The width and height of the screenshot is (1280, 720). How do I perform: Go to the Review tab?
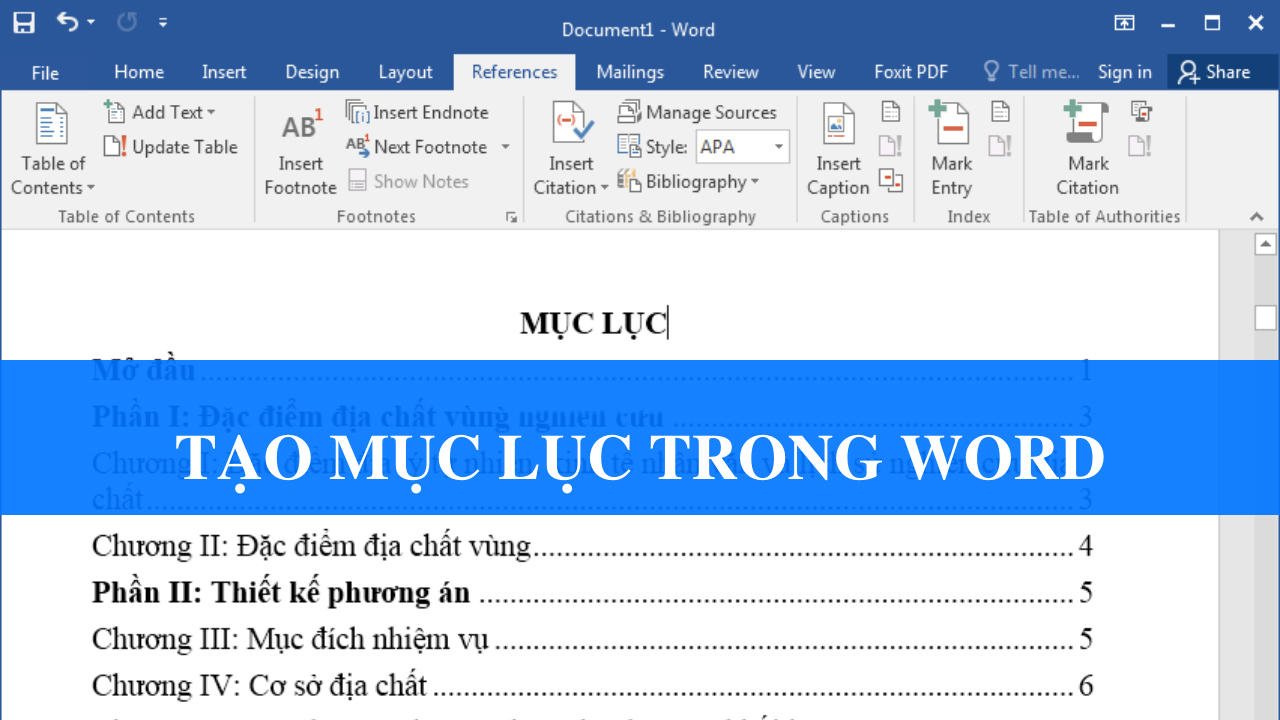730,72
